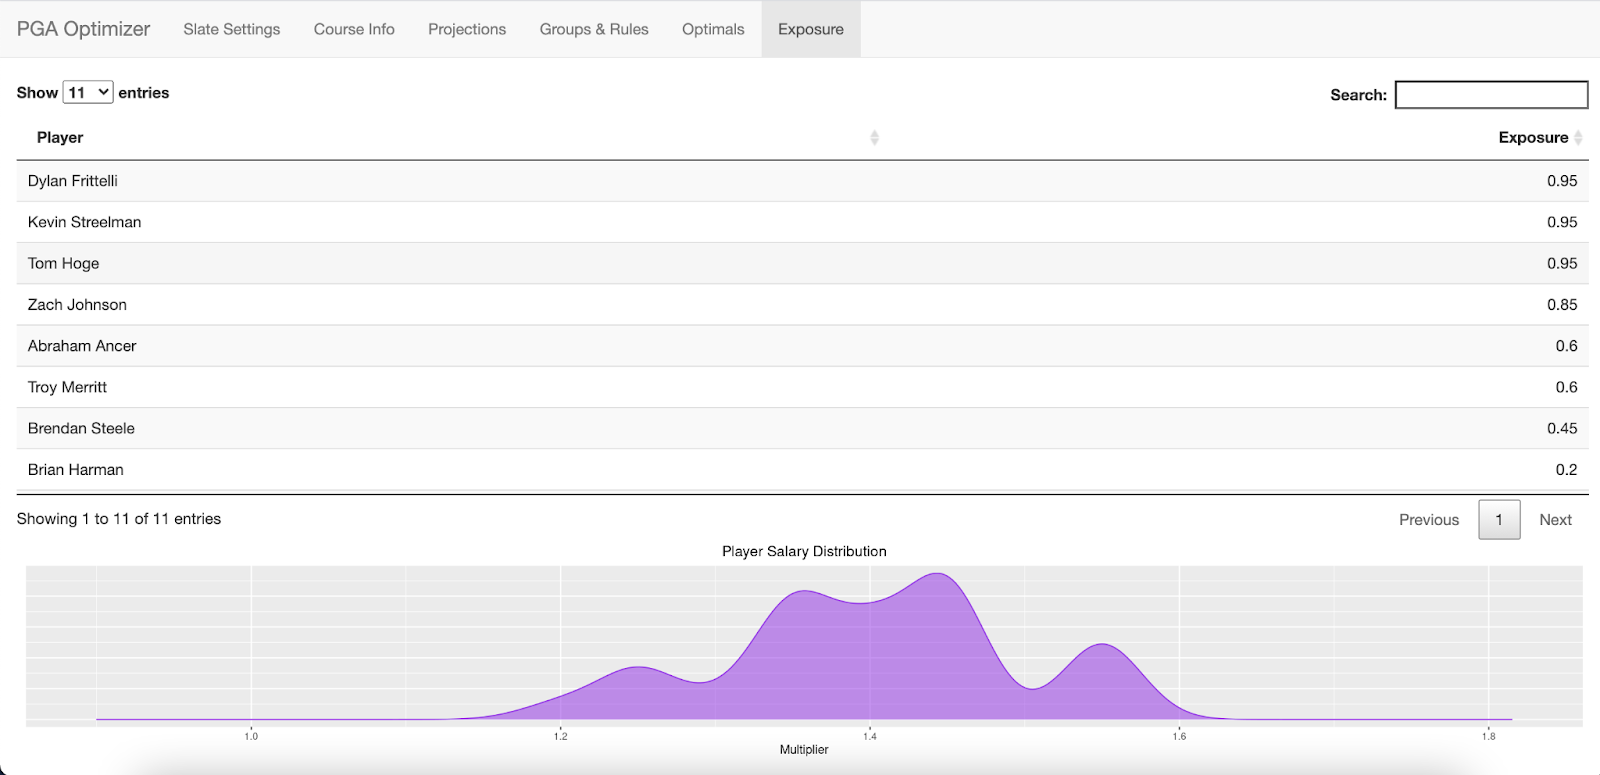Sort table by Exposure column arrows
Image resolution: width=1600 pixels, height=775 pixels.
pyautogui.click(x=1578, y=138)
